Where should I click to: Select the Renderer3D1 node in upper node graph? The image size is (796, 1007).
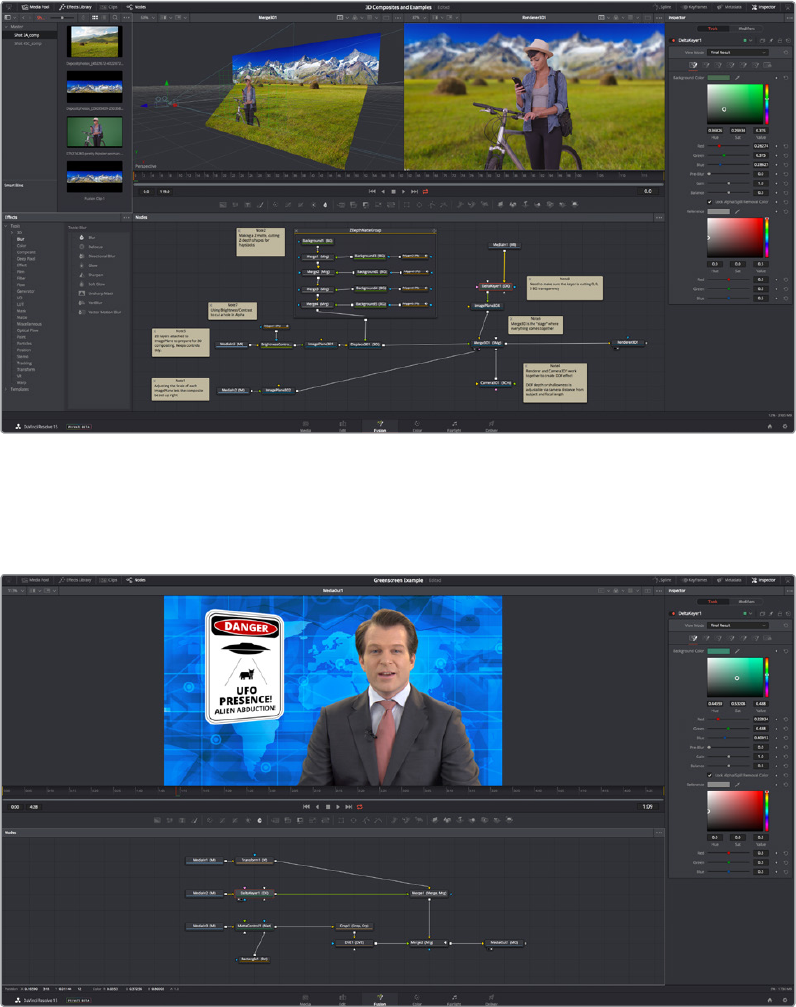[628, 343]
